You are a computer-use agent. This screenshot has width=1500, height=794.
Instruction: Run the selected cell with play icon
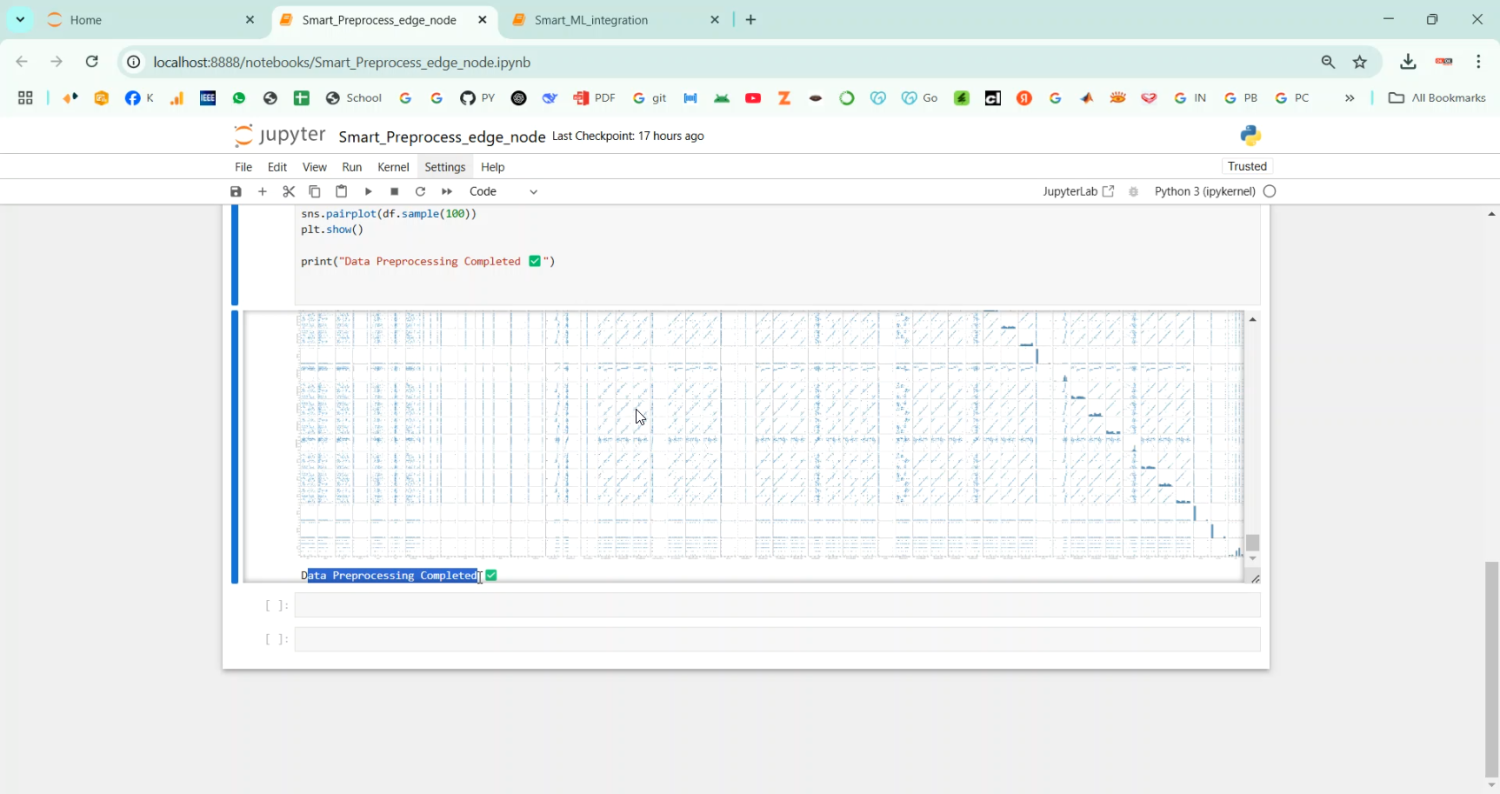point(368,191)
